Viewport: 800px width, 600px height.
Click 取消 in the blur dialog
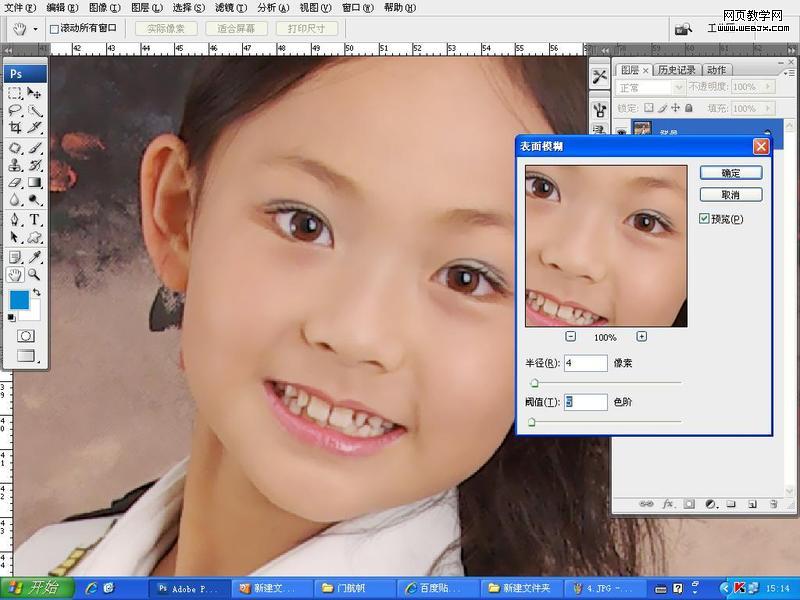click(x=730, y=195)
